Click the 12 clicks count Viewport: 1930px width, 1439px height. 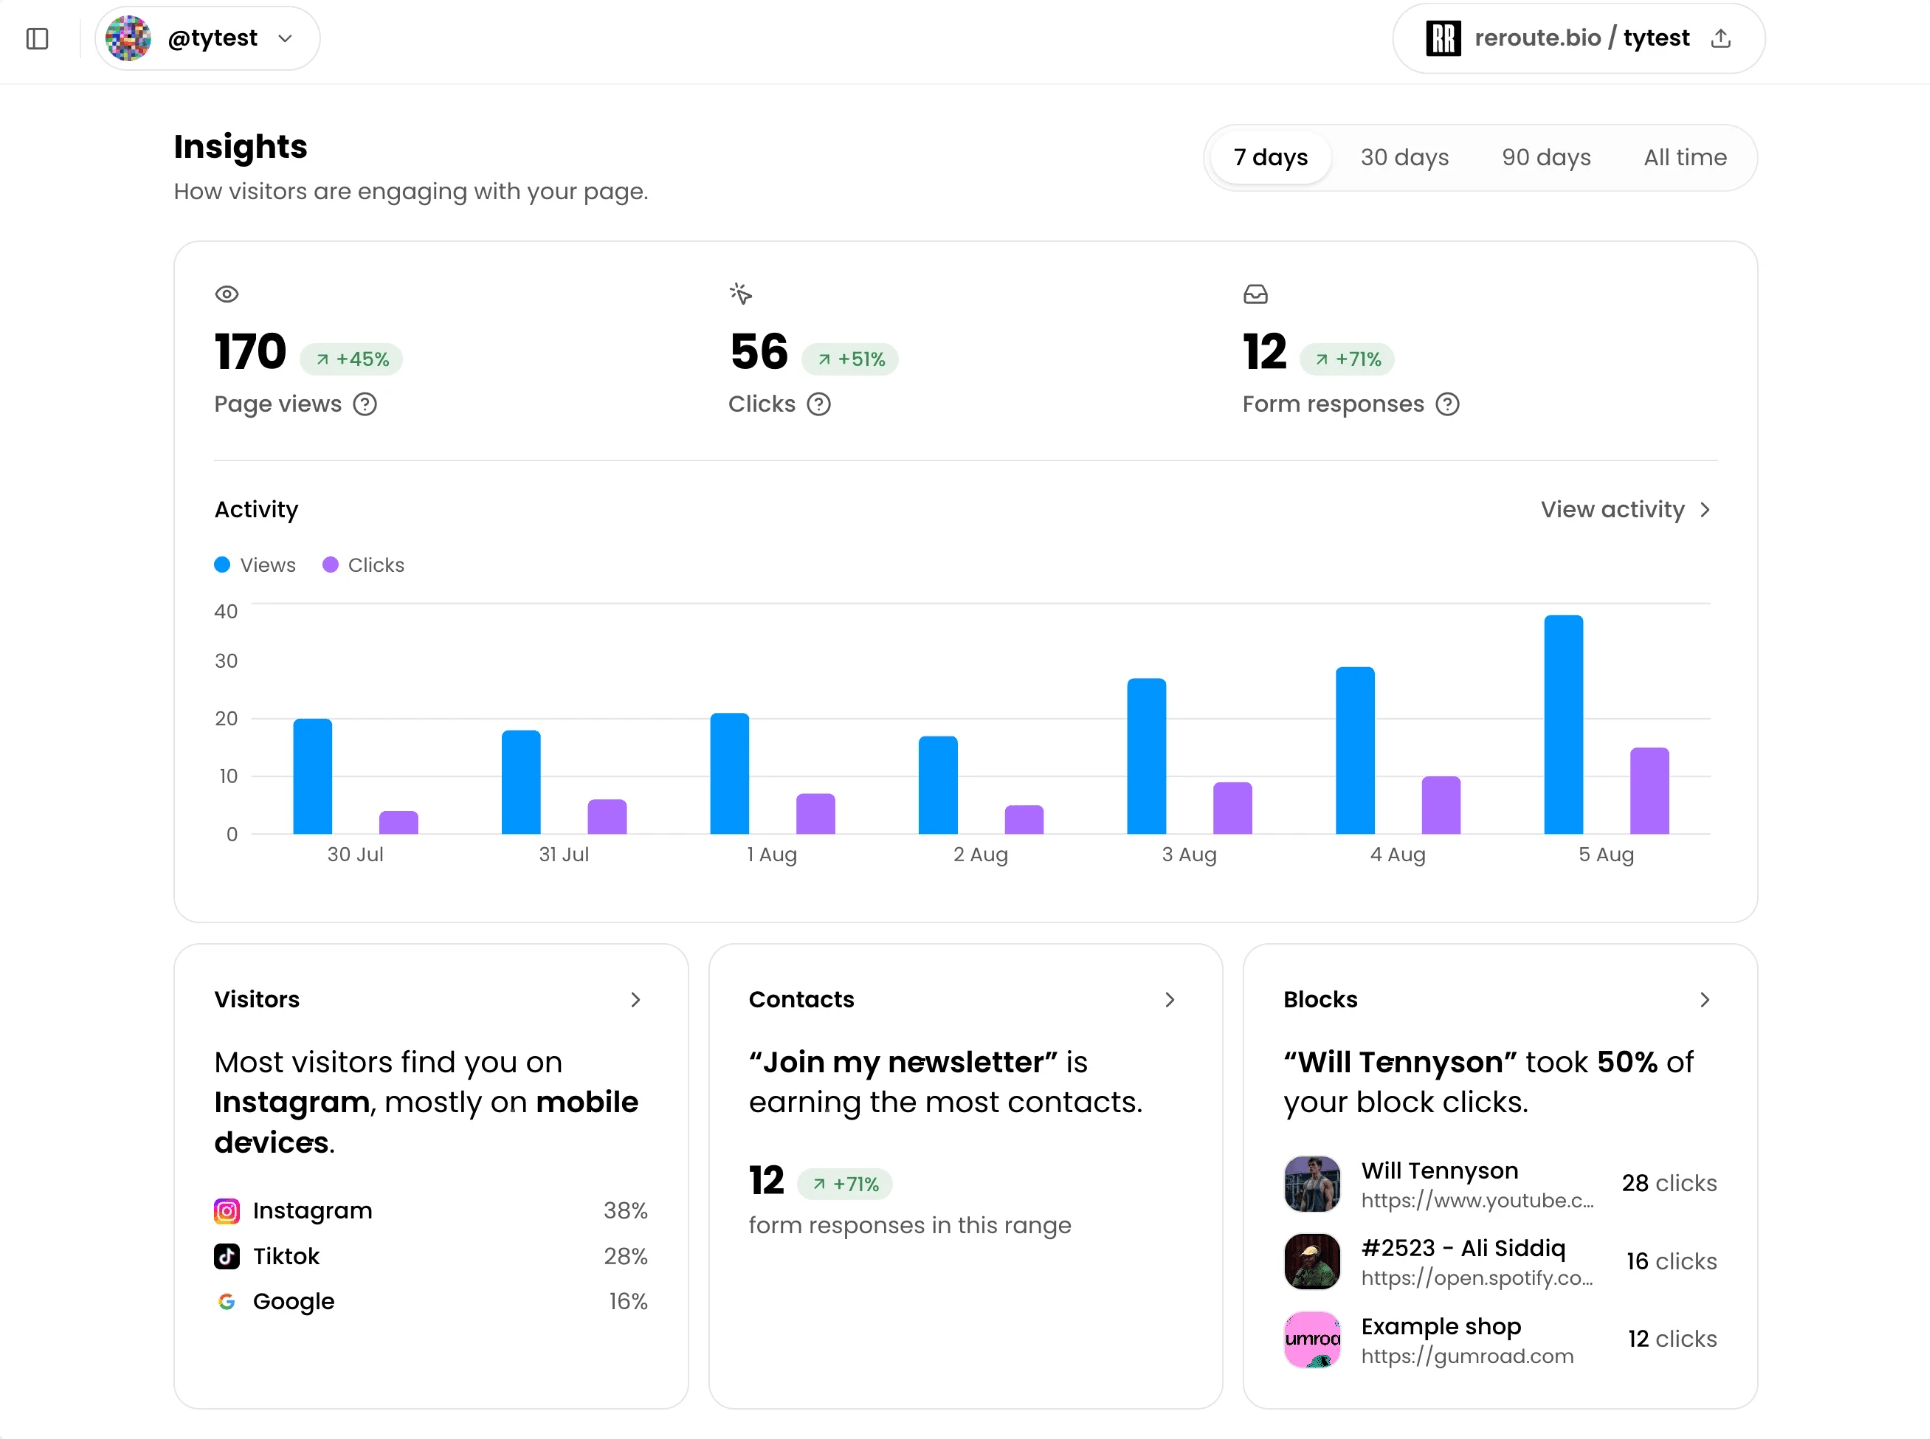click(x=1672, y=1340)
